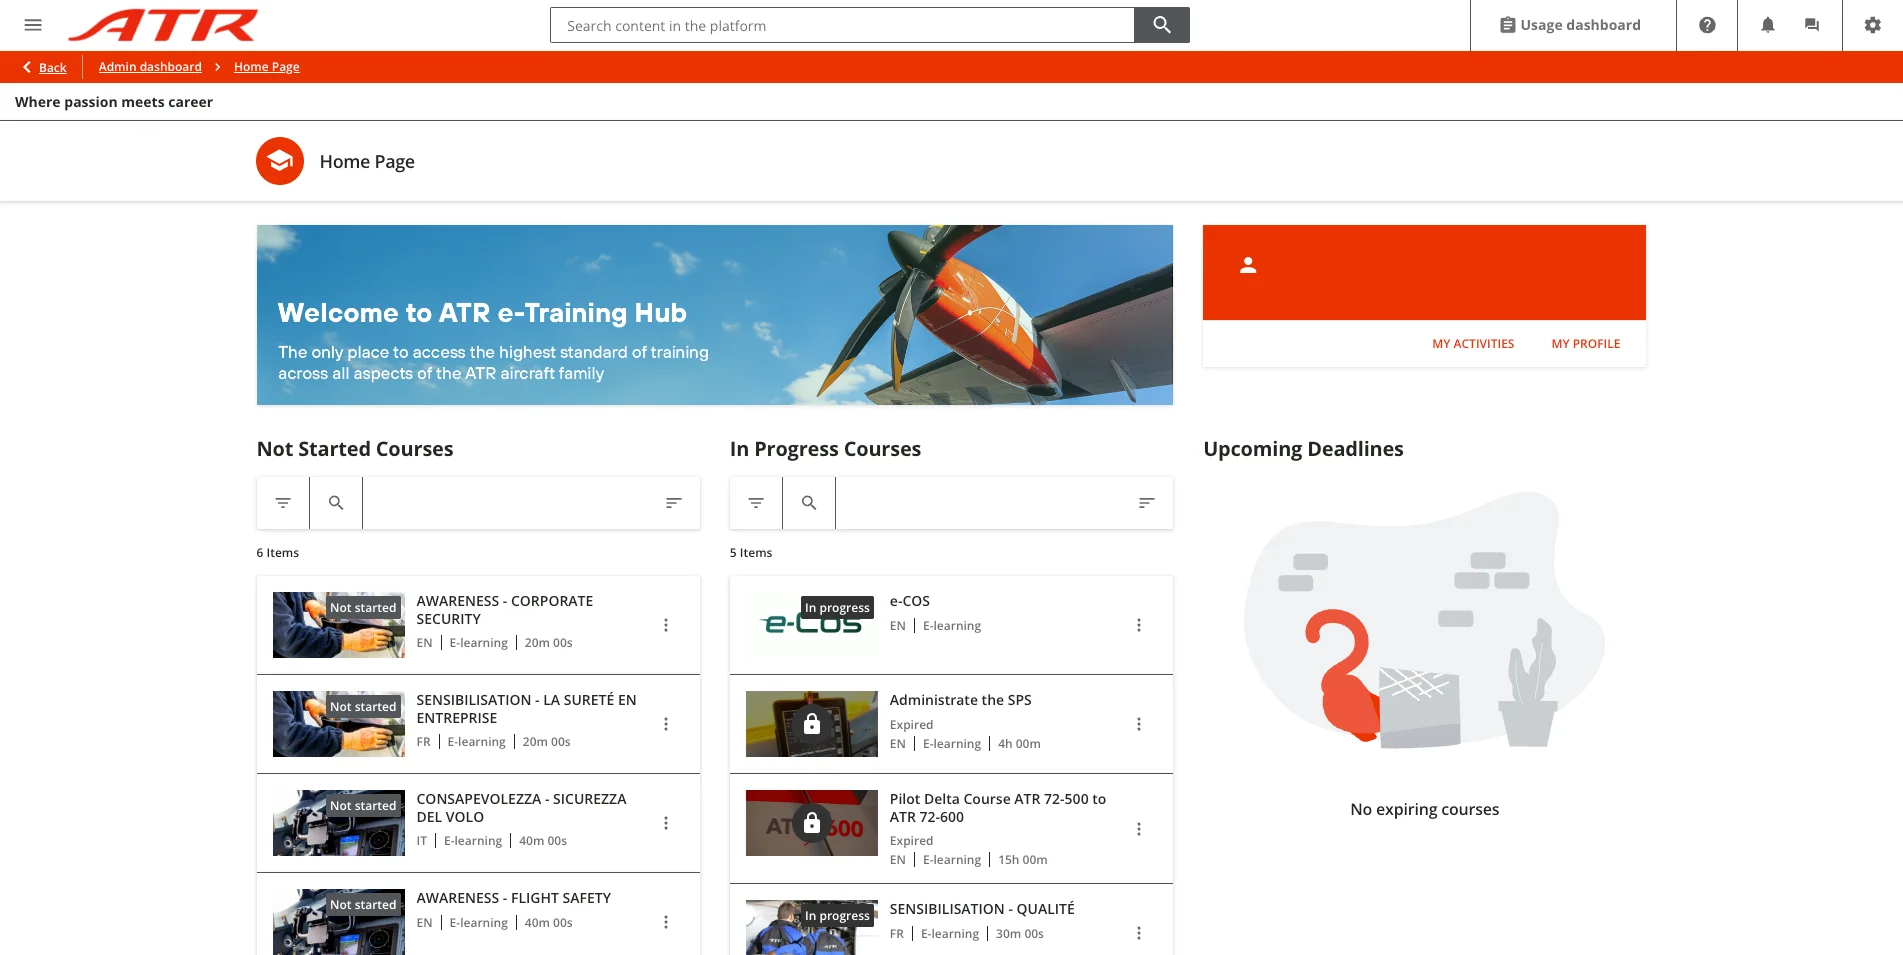This screenshot has width=1903, height=955.
Task: Open options menu for Sensibilisation La Sureté course
Action: [x=666, y=724]
